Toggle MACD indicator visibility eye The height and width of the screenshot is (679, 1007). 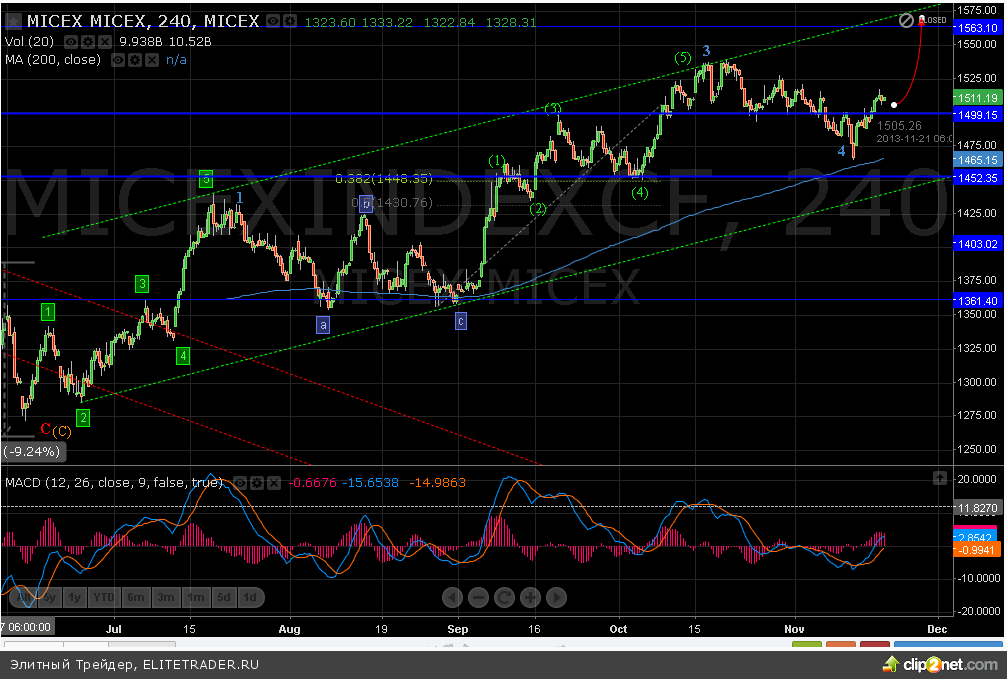tap(240, 482)
